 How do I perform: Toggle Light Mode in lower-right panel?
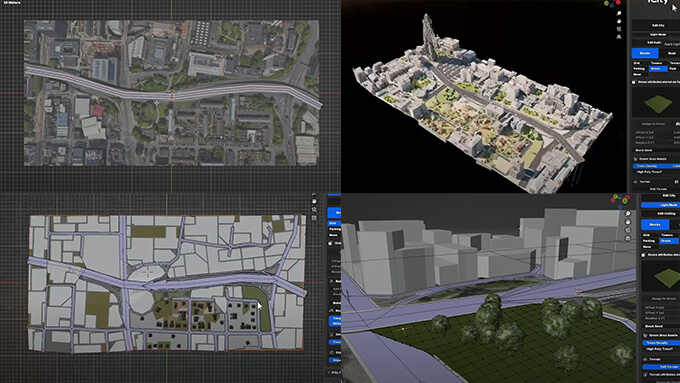point(660,205)
